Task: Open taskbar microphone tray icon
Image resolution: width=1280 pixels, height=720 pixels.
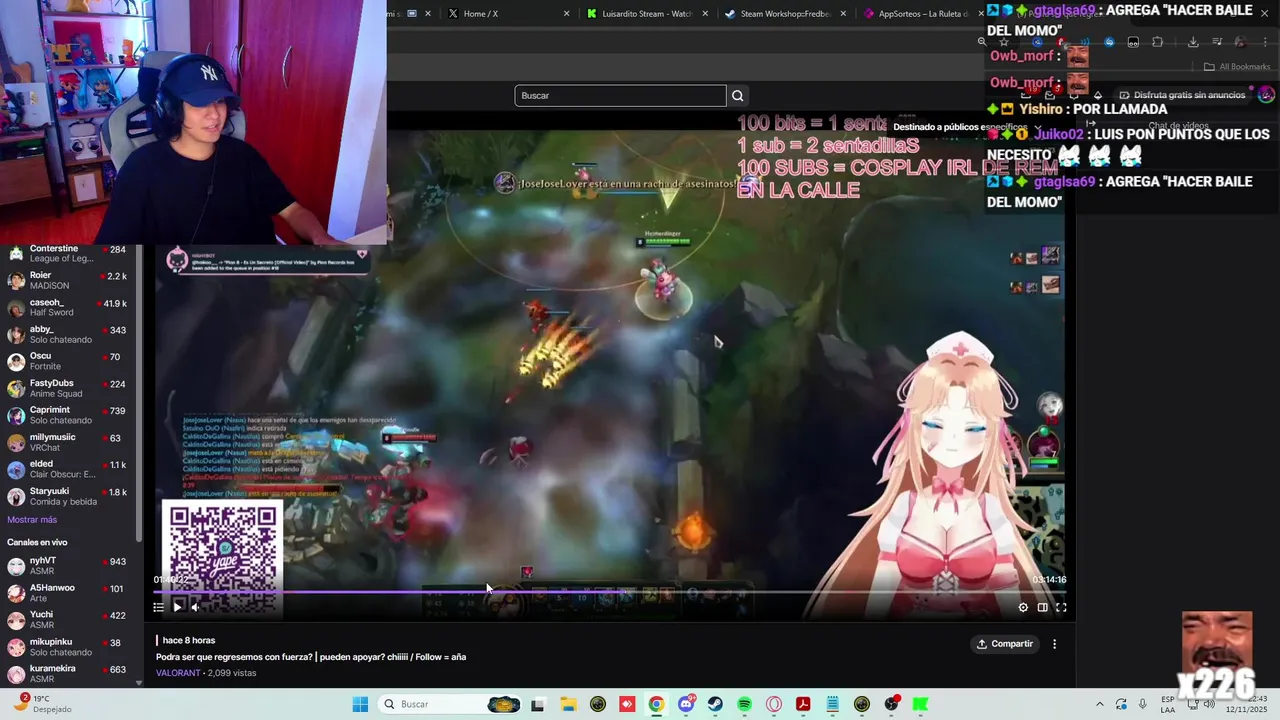Action: coord(1143,704)
